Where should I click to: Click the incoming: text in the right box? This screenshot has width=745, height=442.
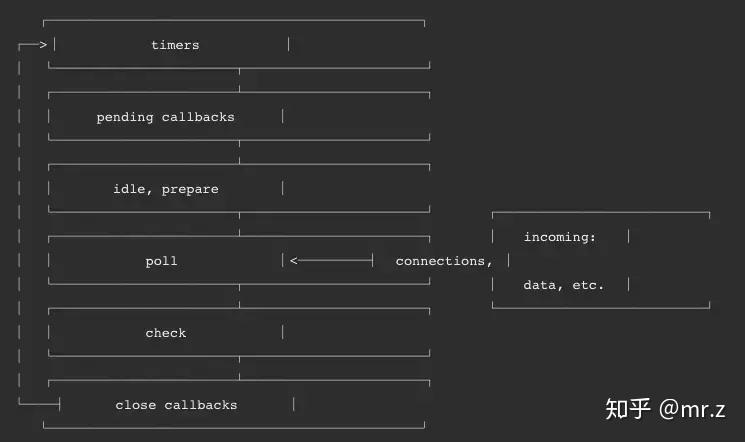(560, 237)
